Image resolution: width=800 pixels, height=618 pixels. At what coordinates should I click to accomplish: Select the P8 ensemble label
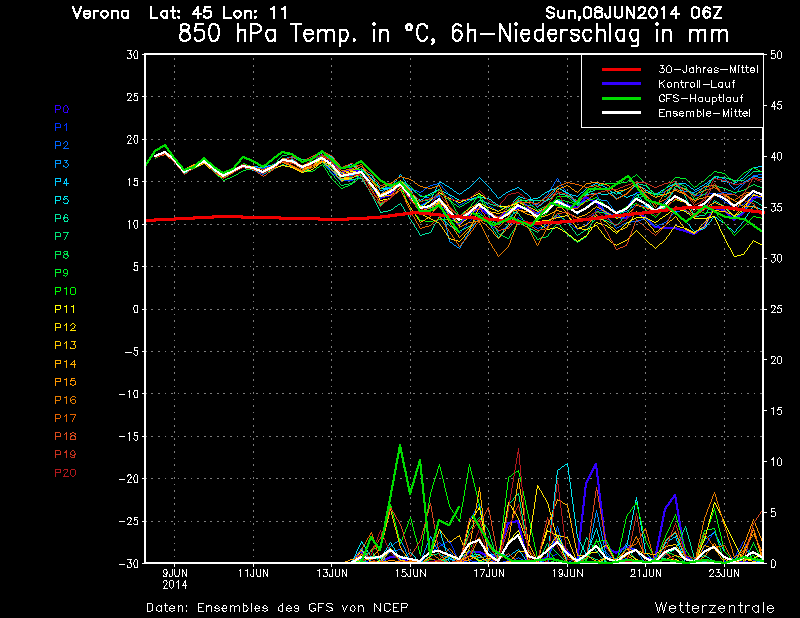62,255
